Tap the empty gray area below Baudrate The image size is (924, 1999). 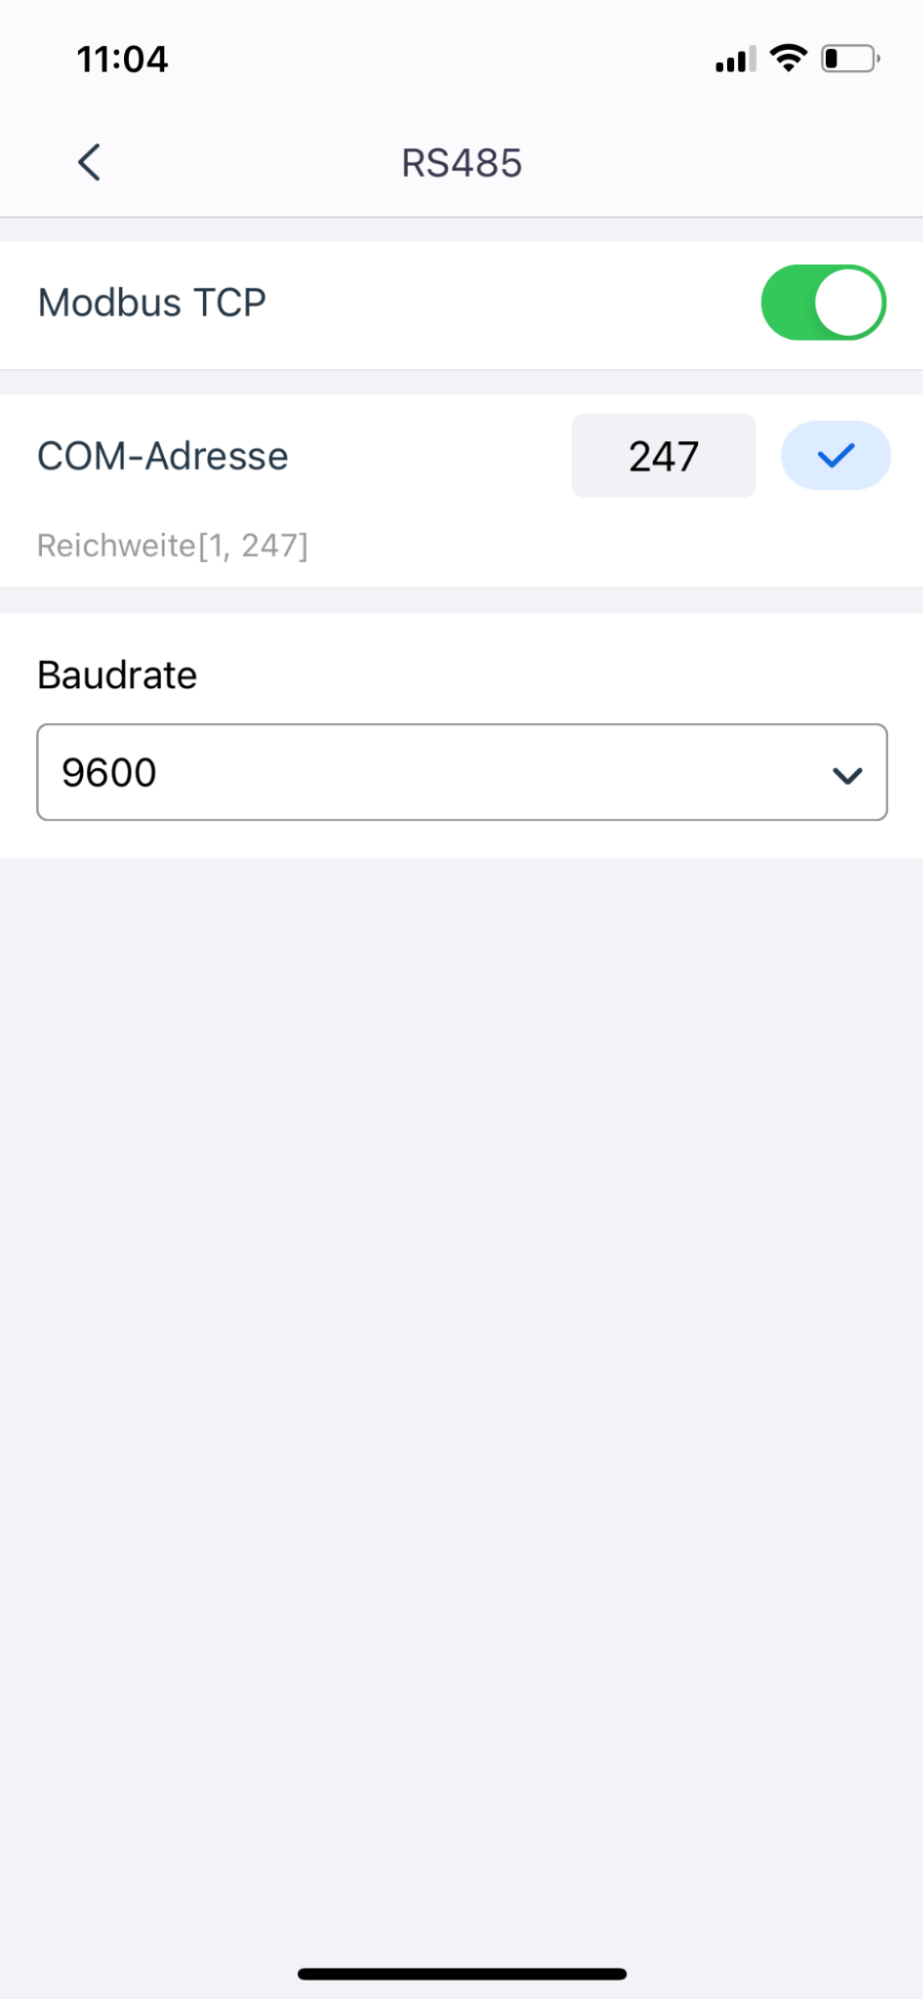click(462, 1400)
